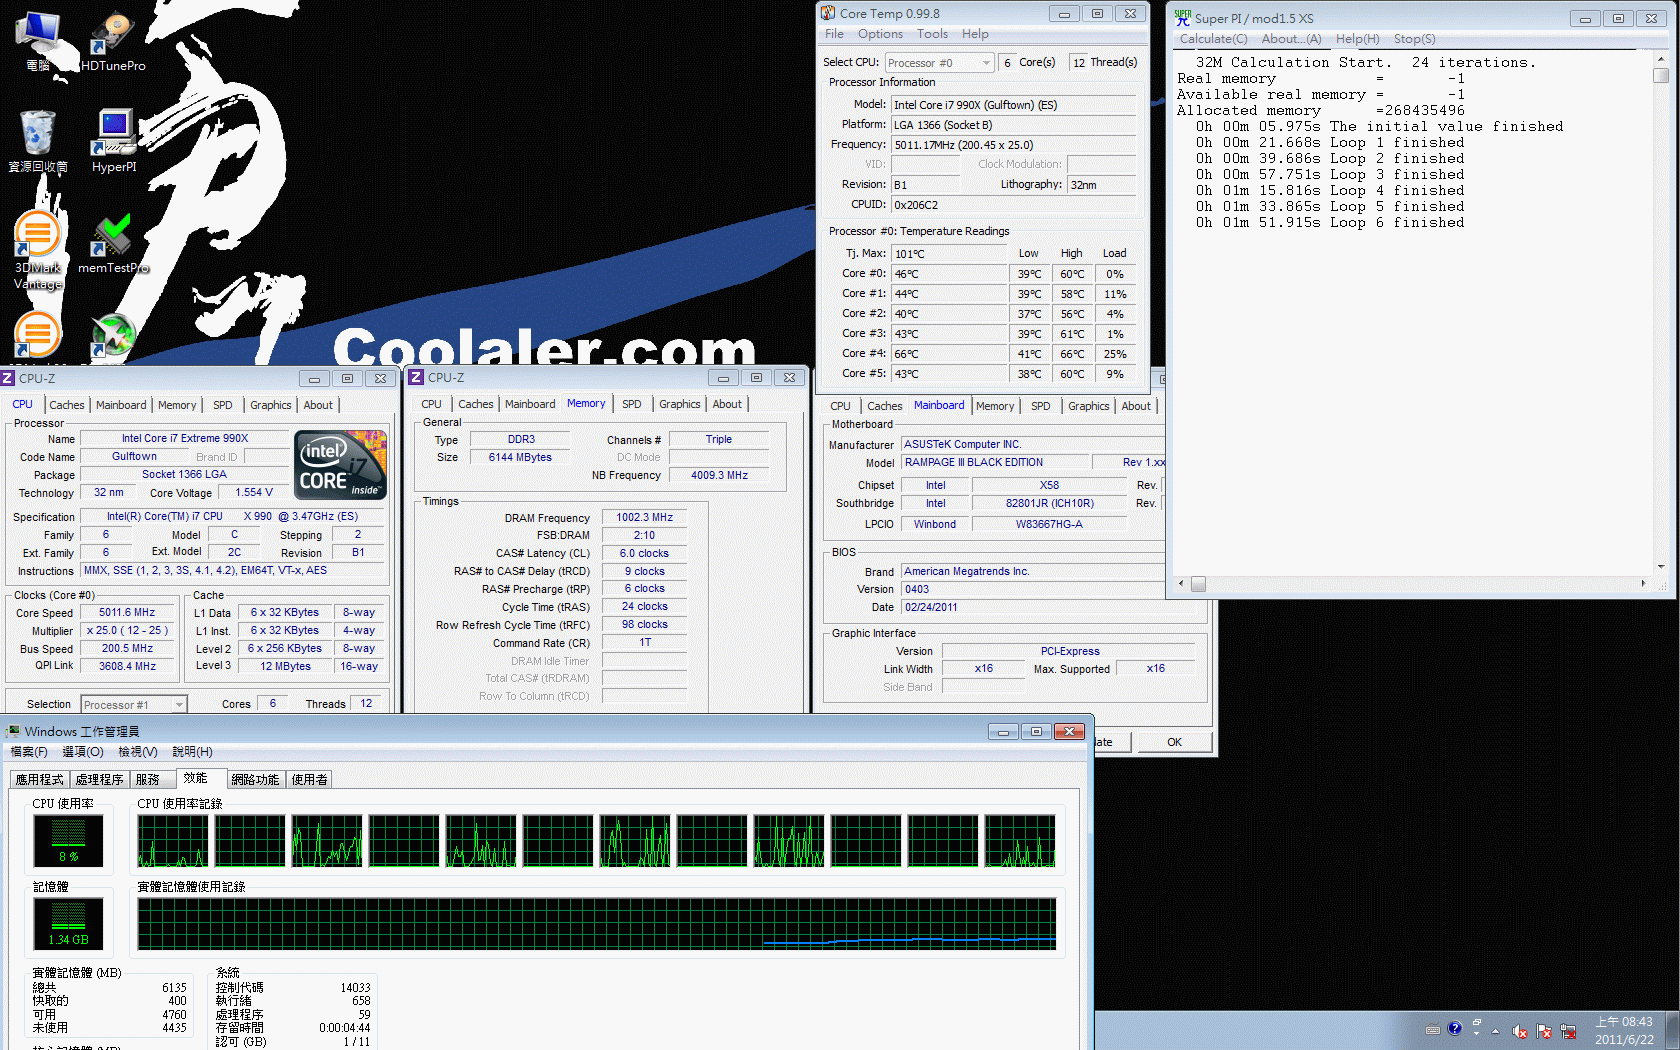
Task: Switch to 使用者 tab in Task Manager
Action: click(x=309, y=779)
